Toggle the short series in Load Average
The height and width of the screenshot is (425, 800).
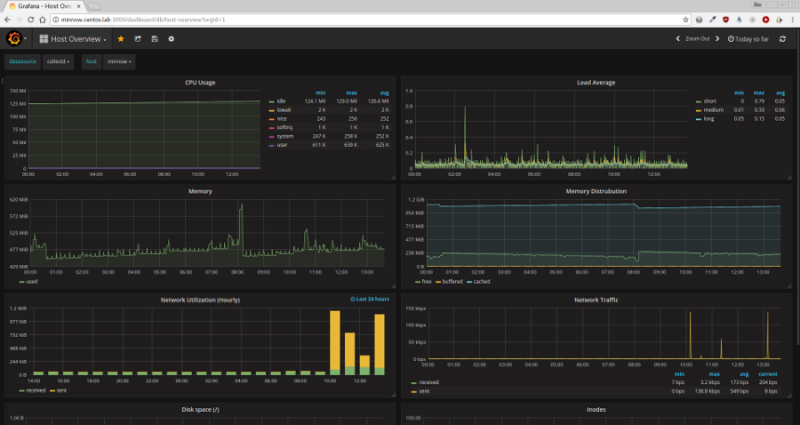[709, 101]
